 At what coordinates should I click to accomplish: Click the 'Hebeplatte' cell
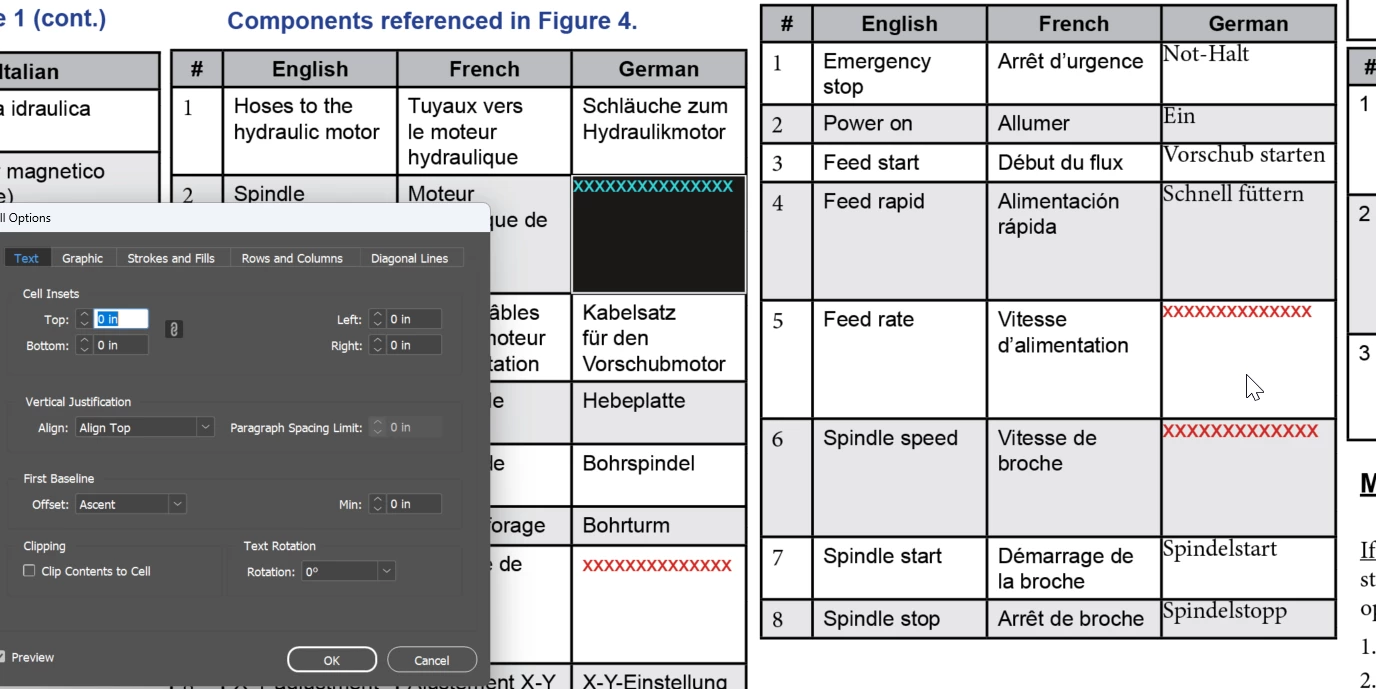[659, 412]
